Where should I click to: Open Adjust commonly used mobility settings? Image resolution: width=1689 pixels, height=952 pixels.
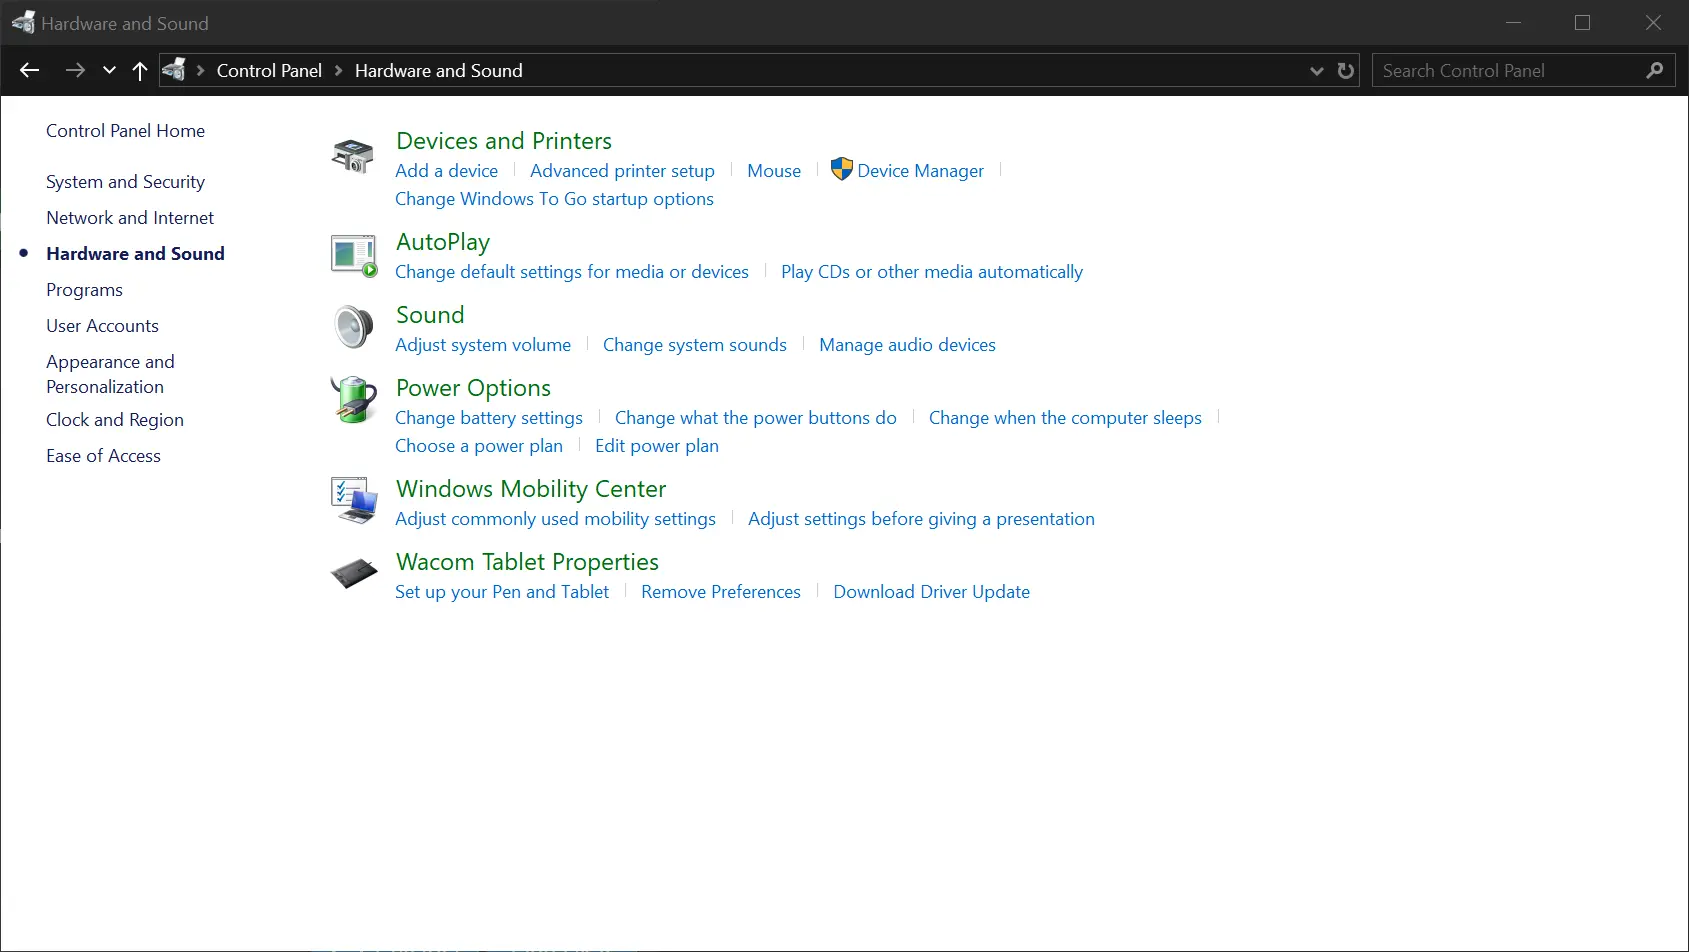[x=555, y=519]
